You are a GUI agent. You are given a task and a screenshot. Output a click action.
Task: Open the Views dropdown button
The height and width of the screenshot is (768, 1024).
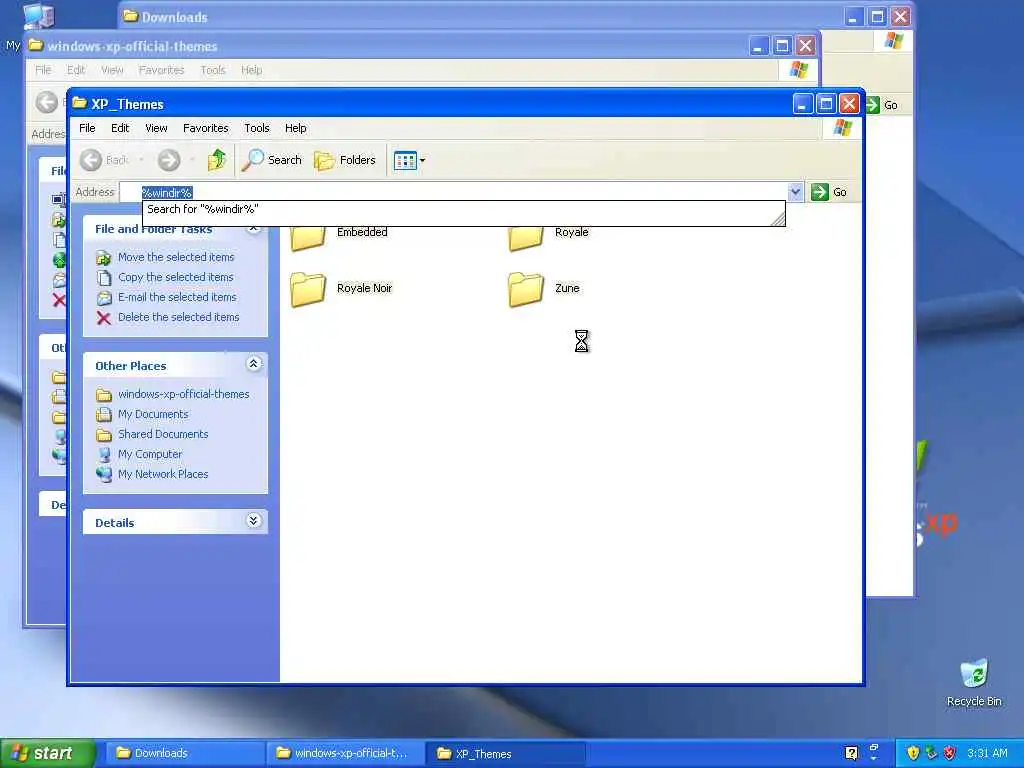click(409, 160)
